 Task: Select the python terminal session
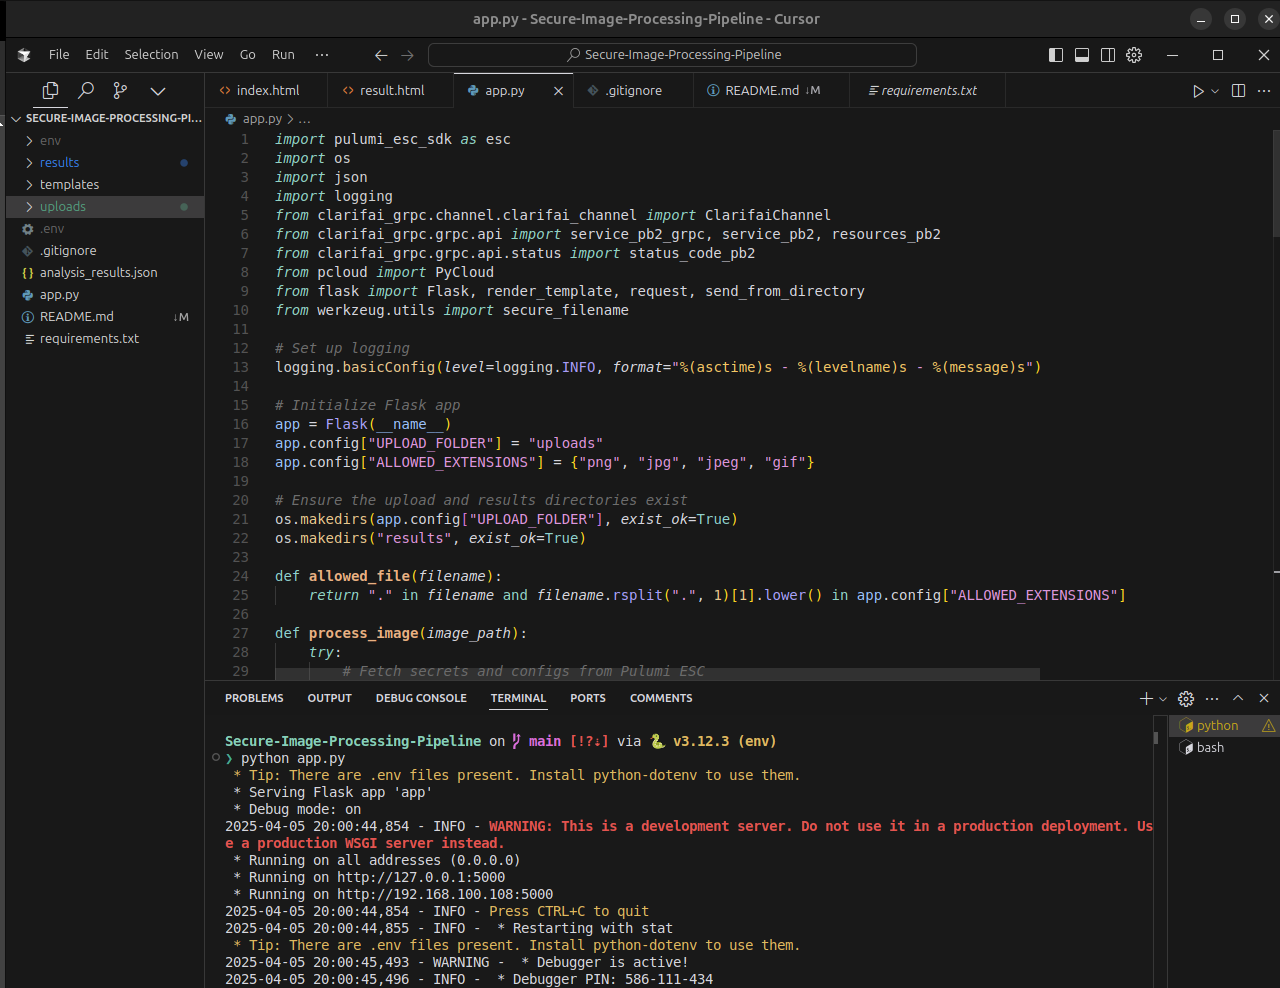click(x=1224, y=726)
